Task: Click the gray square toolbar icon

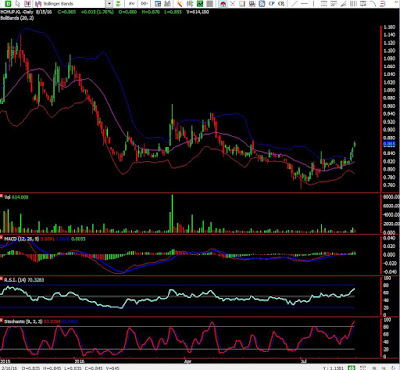Action: (x=210, y=4)
